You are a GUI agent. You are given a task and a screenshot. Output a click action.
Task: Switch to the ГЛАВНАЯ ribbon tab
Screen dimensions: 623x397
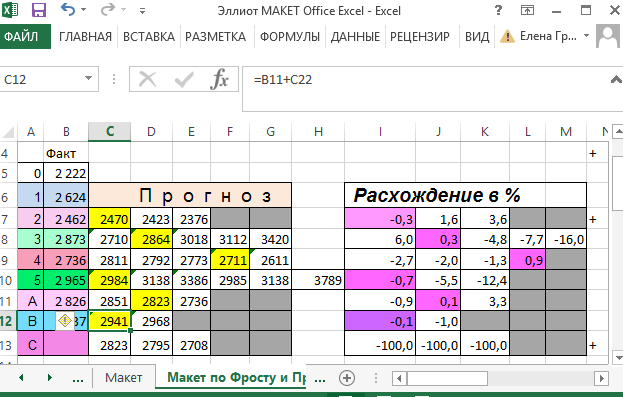click(x=85, y=37)
